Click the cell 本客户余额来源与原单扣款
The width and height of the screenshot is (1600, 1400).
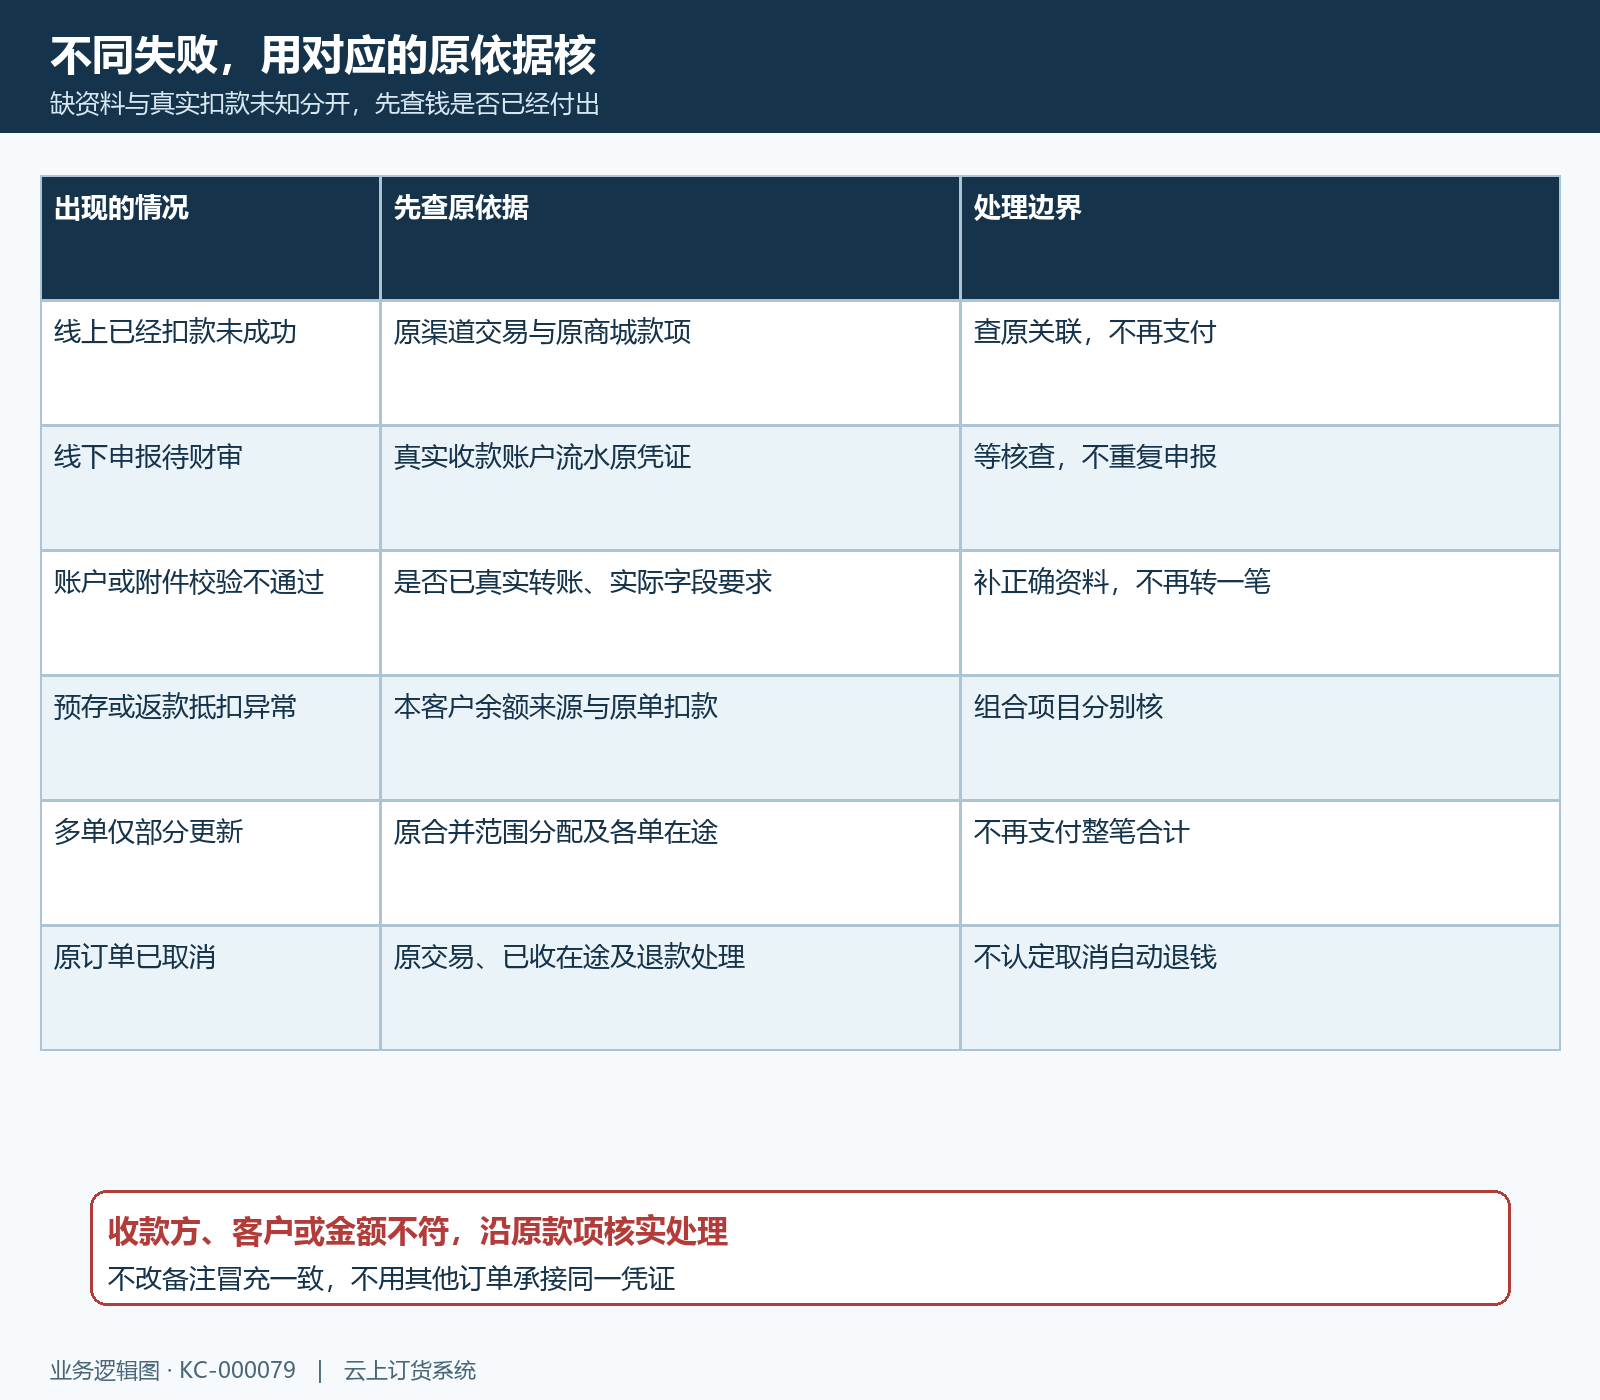click(x=670, y=738)
